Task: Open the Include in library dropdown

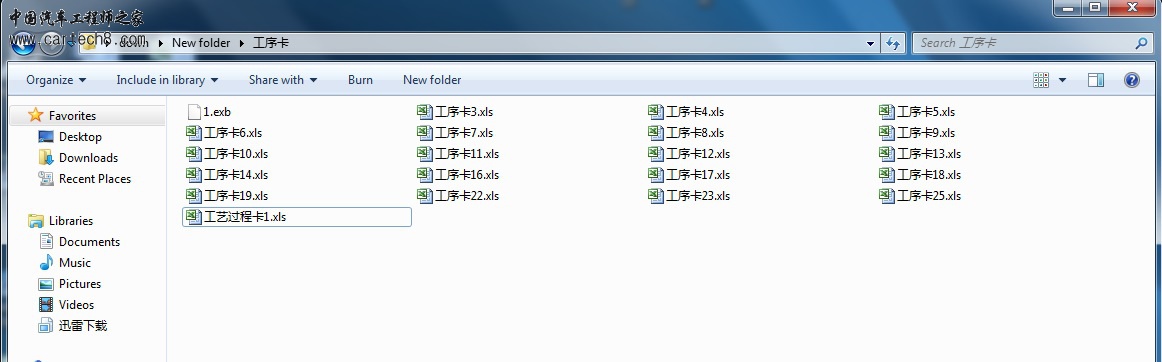Action: coord(167,79)
